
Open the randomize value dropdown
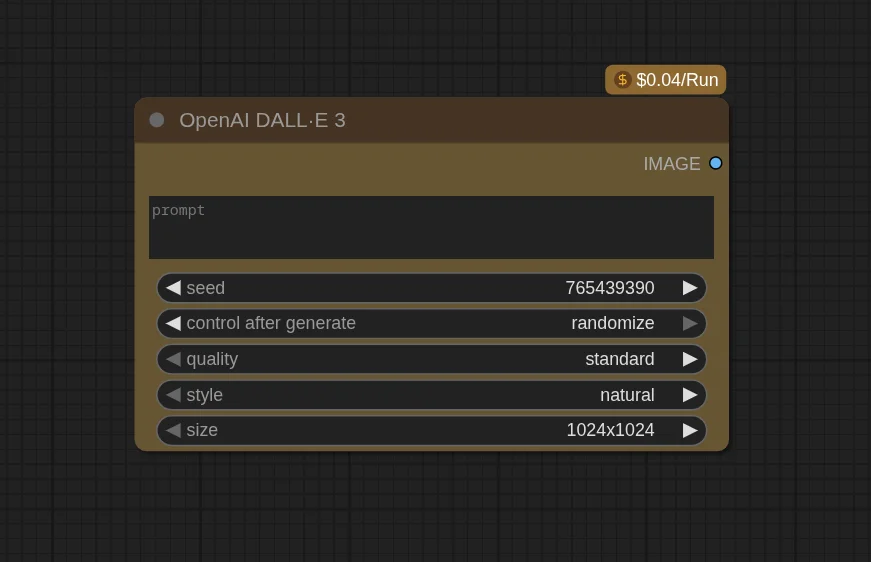[612, 323]
